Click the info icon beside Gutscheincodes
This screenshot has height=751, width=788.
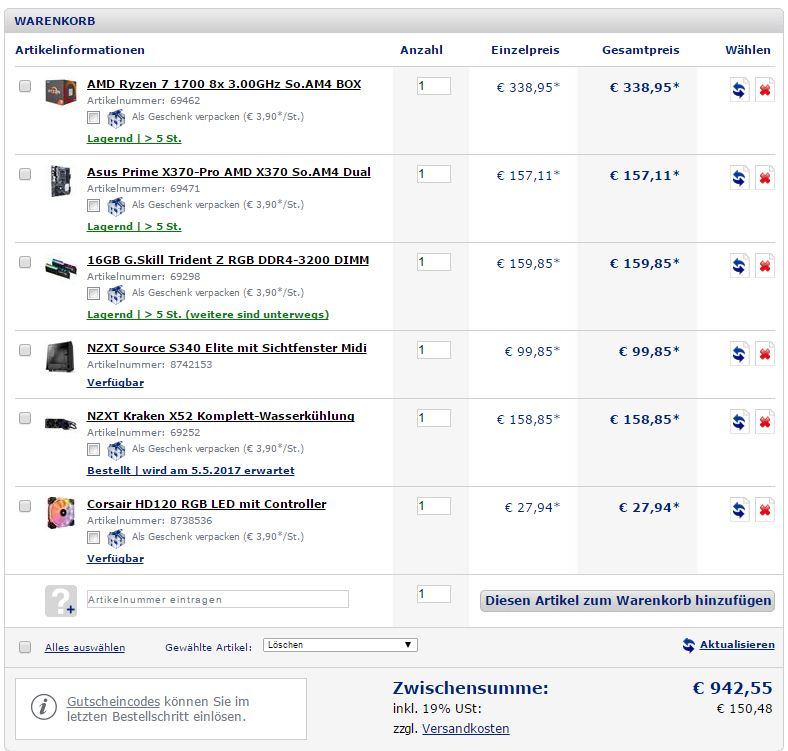pyautogui.click(x=44, y=707)
